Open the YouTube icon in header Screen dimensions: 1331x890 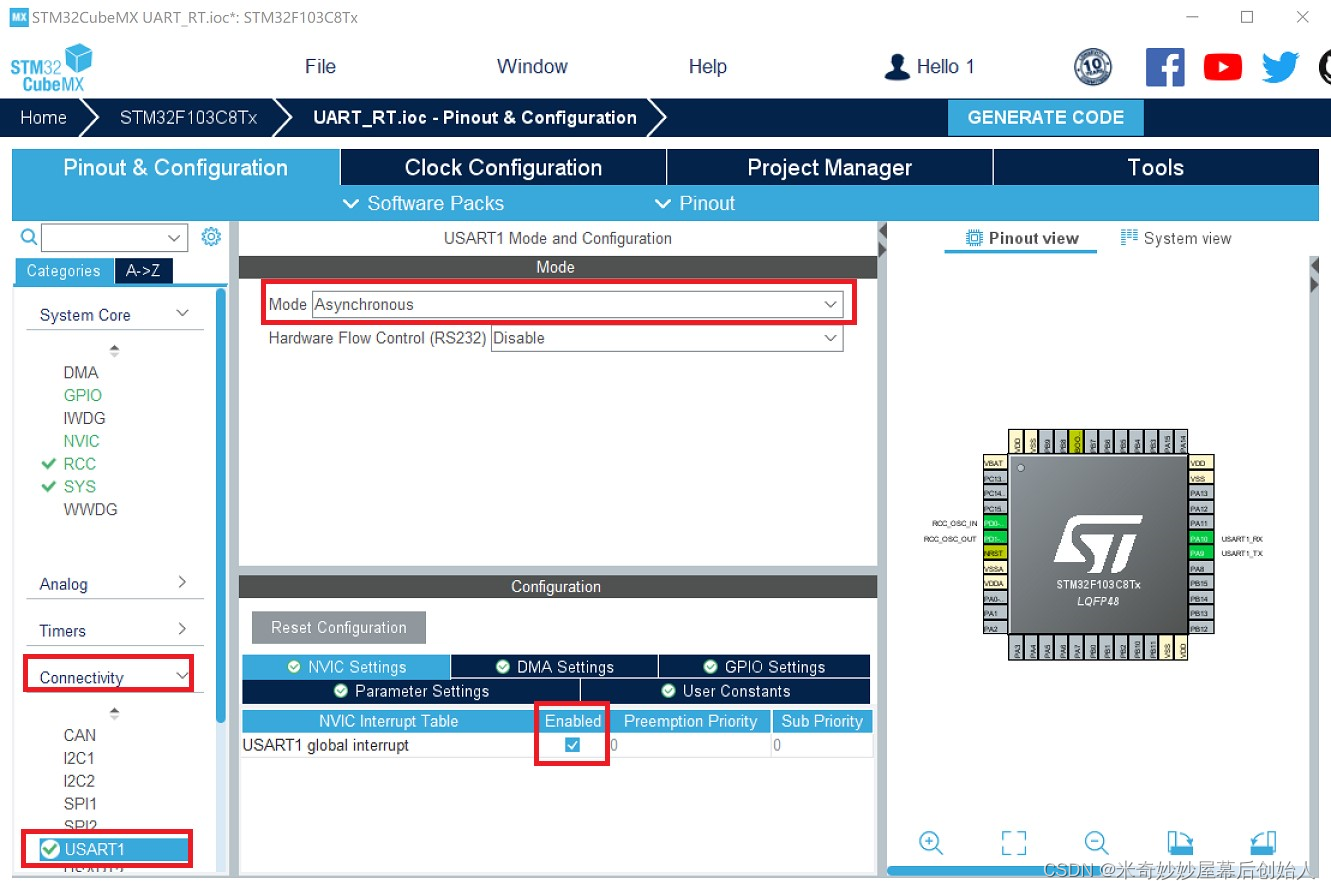1223,67
